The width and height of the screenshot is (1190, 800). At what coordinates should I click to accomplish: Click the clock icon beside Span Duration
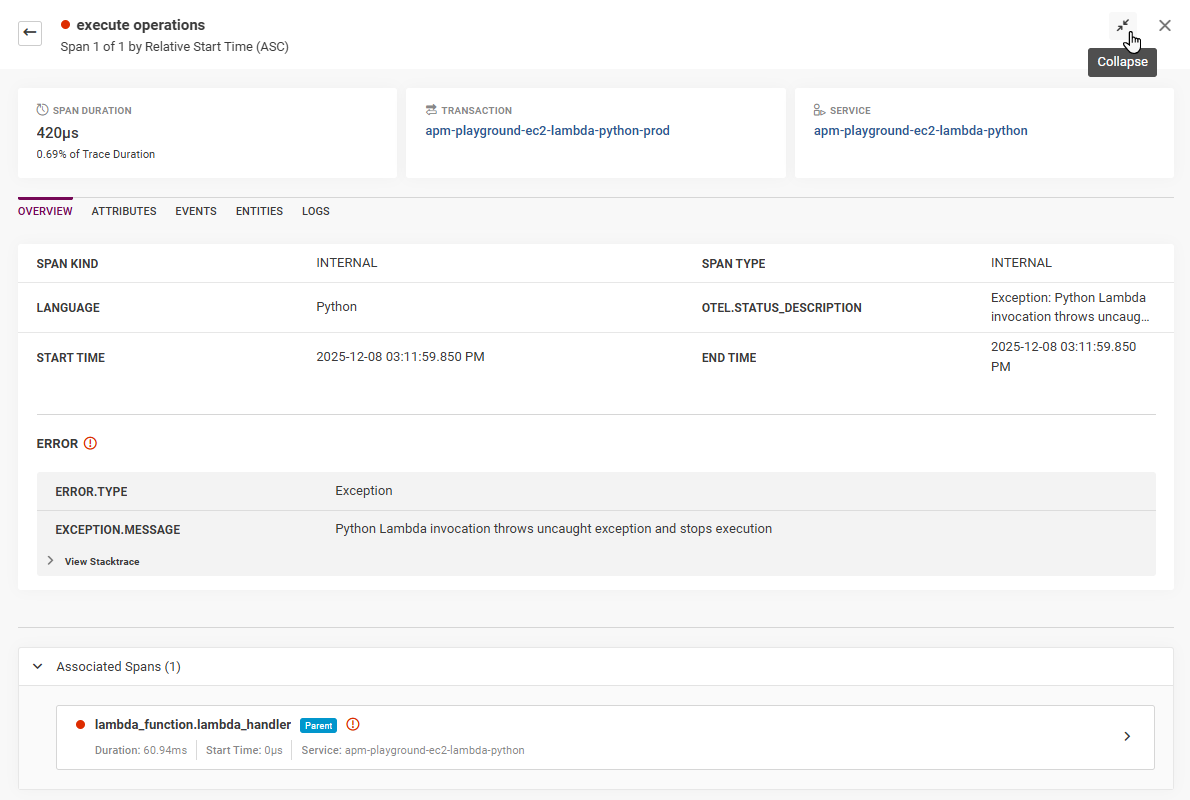(x=41, y=110)
